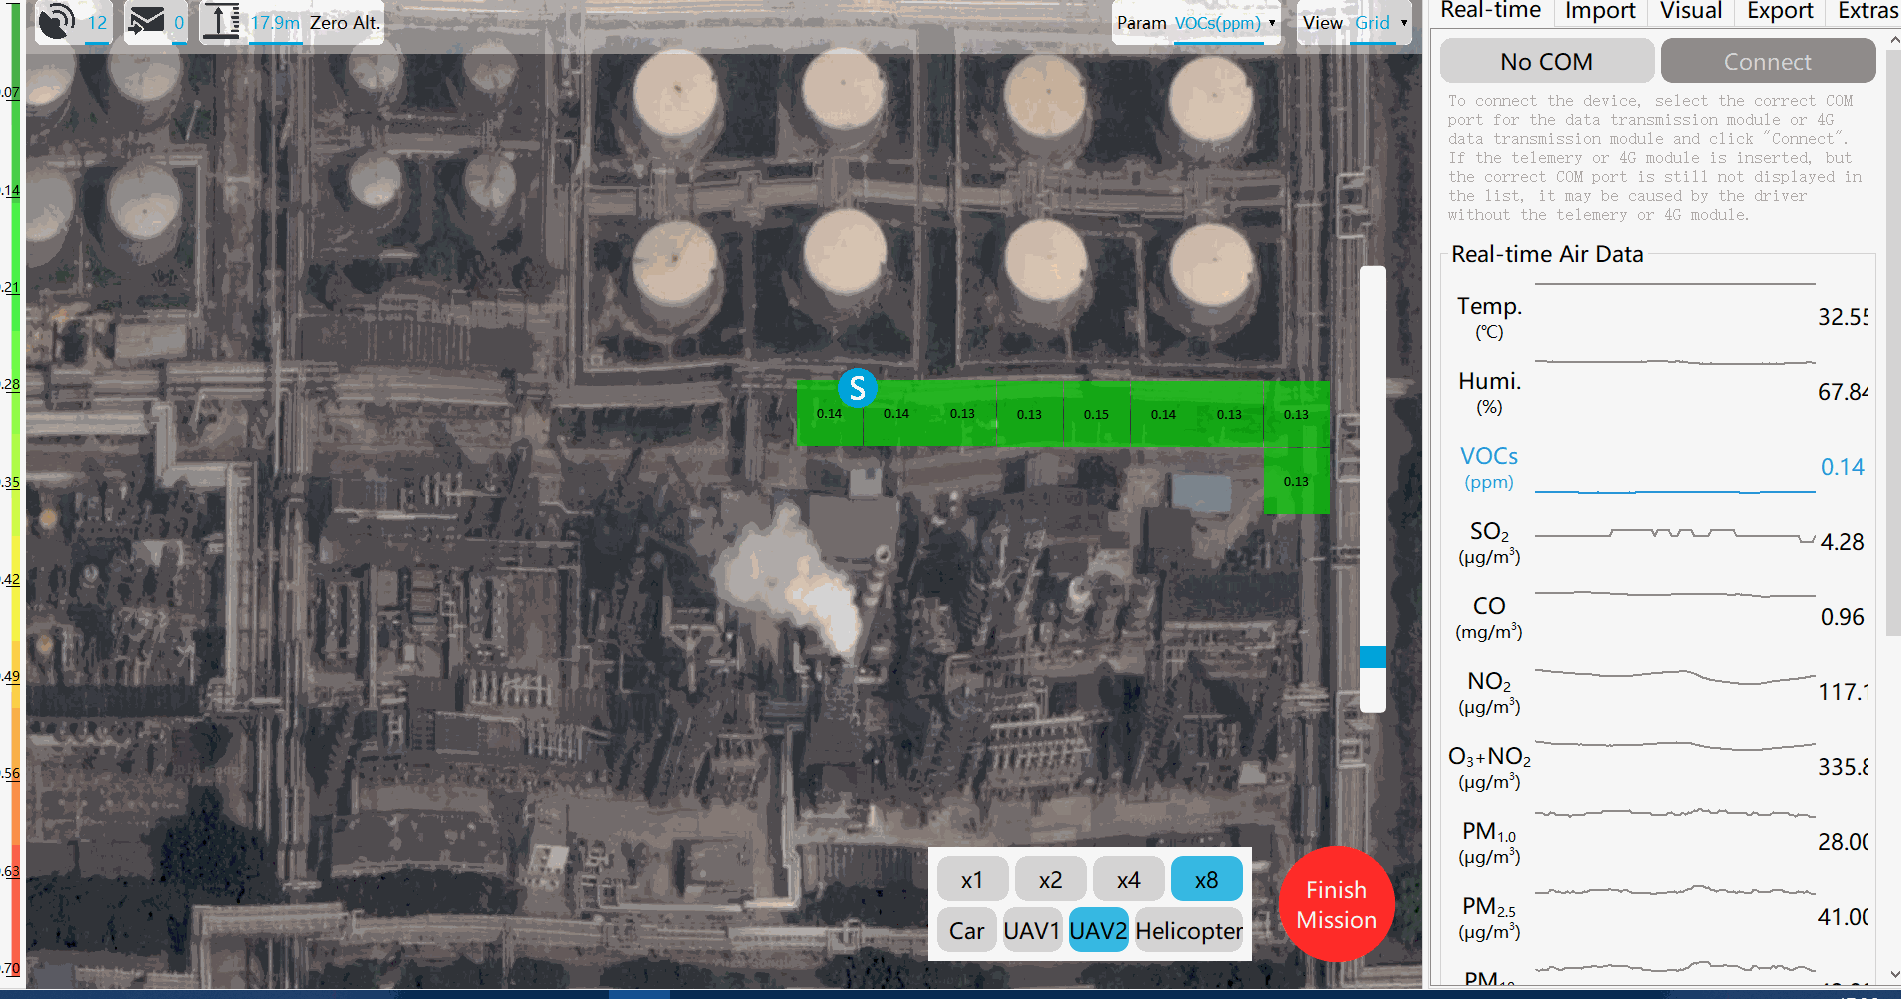1901x999 pixels.
Task: Enable the x2 playback speed
Action: 1050,879
